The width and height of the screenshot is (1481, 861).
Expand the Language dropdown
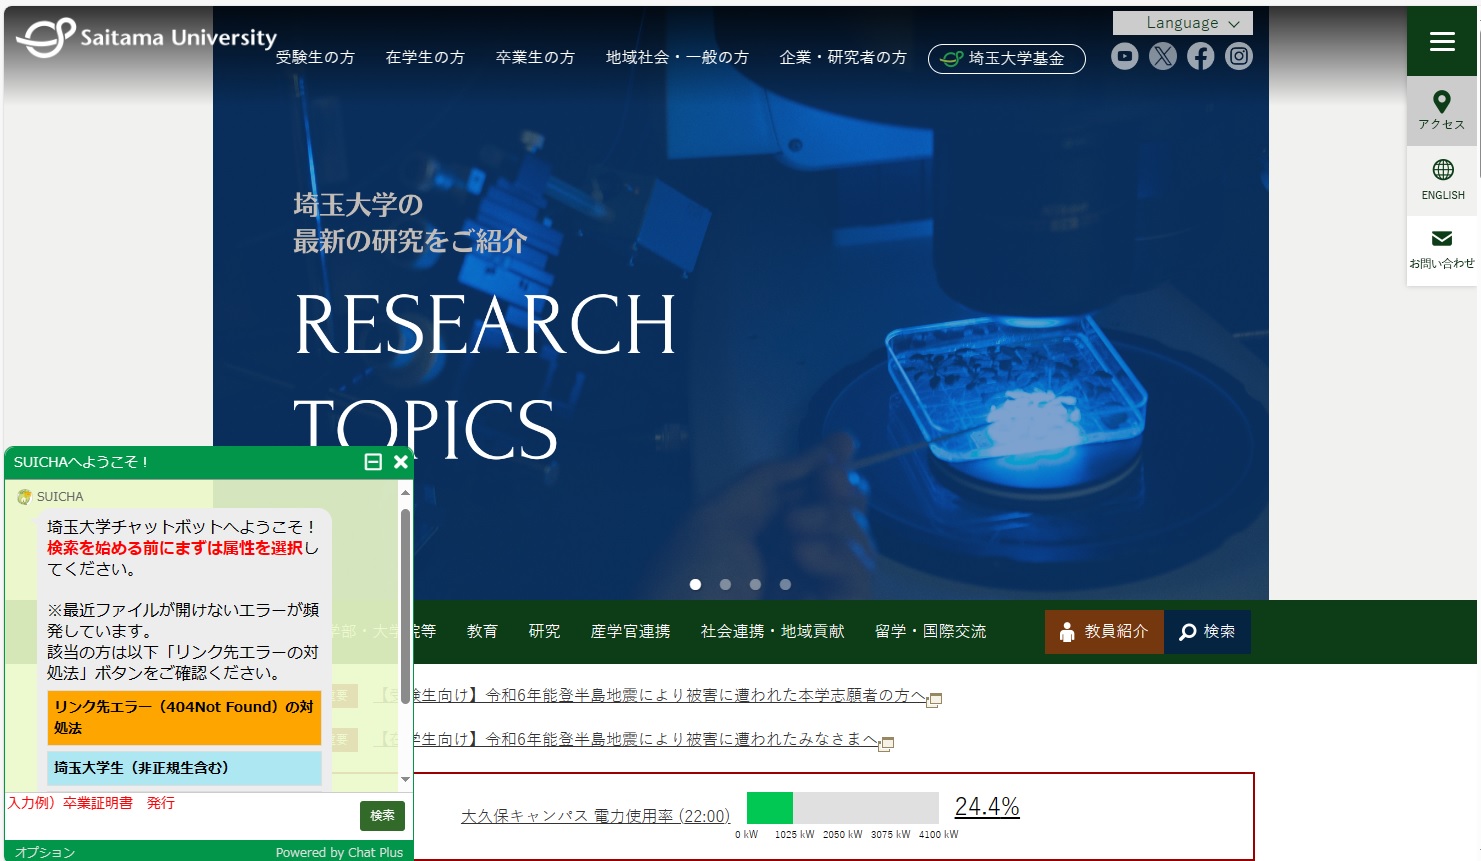tap(1182, 23)
